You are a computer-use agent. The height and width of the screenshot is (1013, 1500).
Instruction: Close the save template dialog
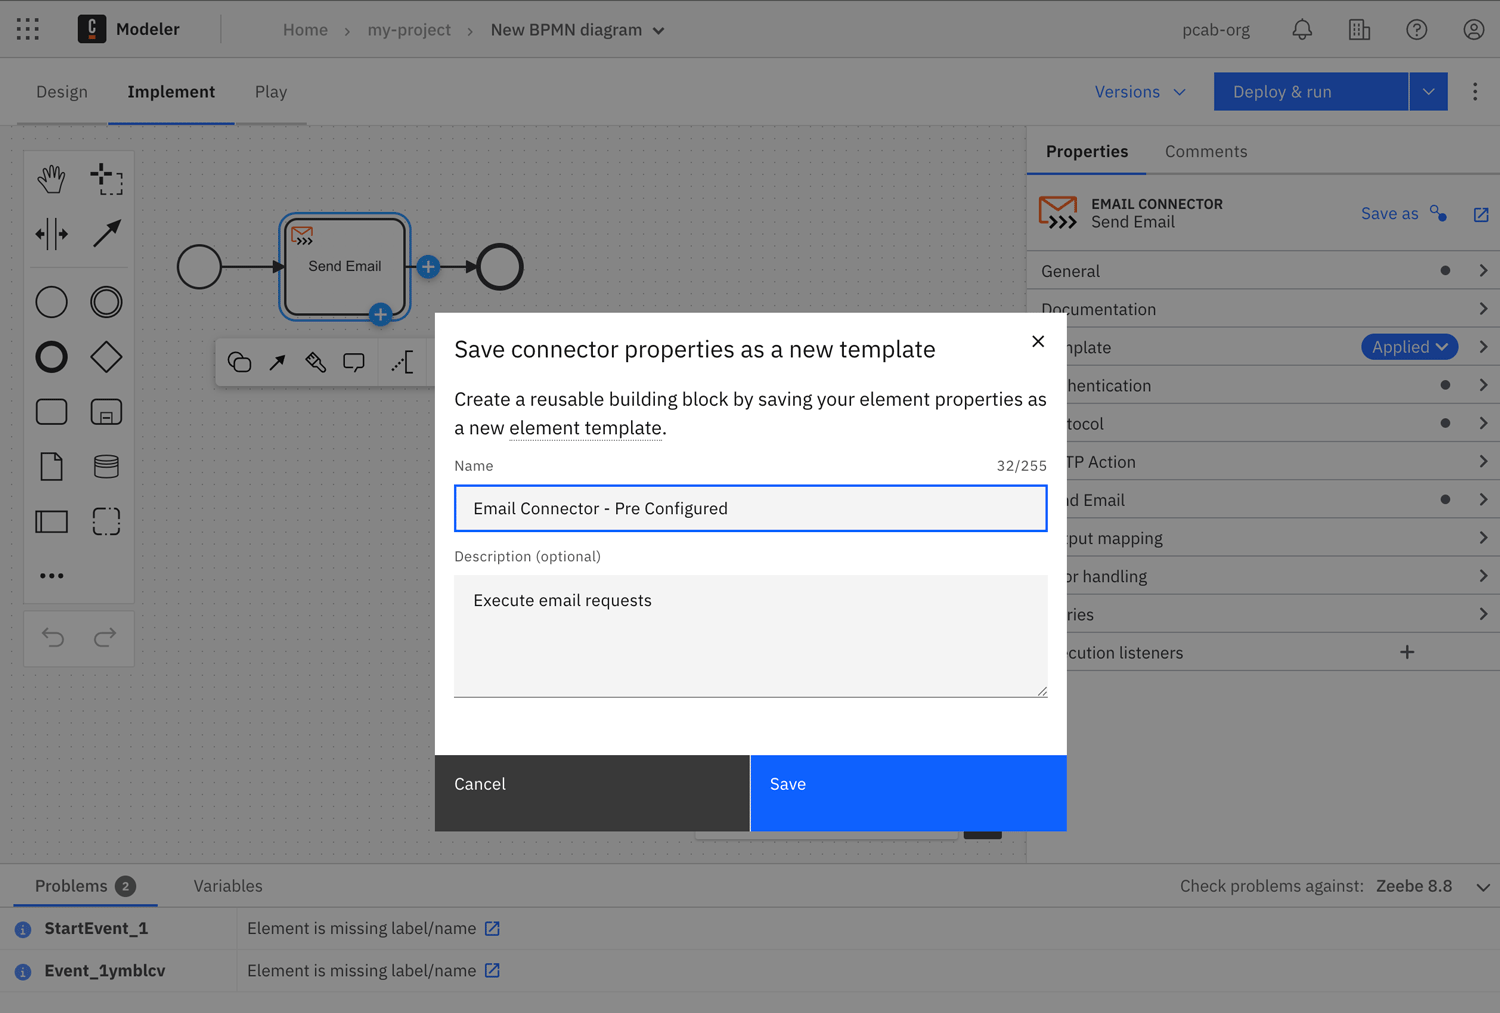click(x=1038, y=342)
